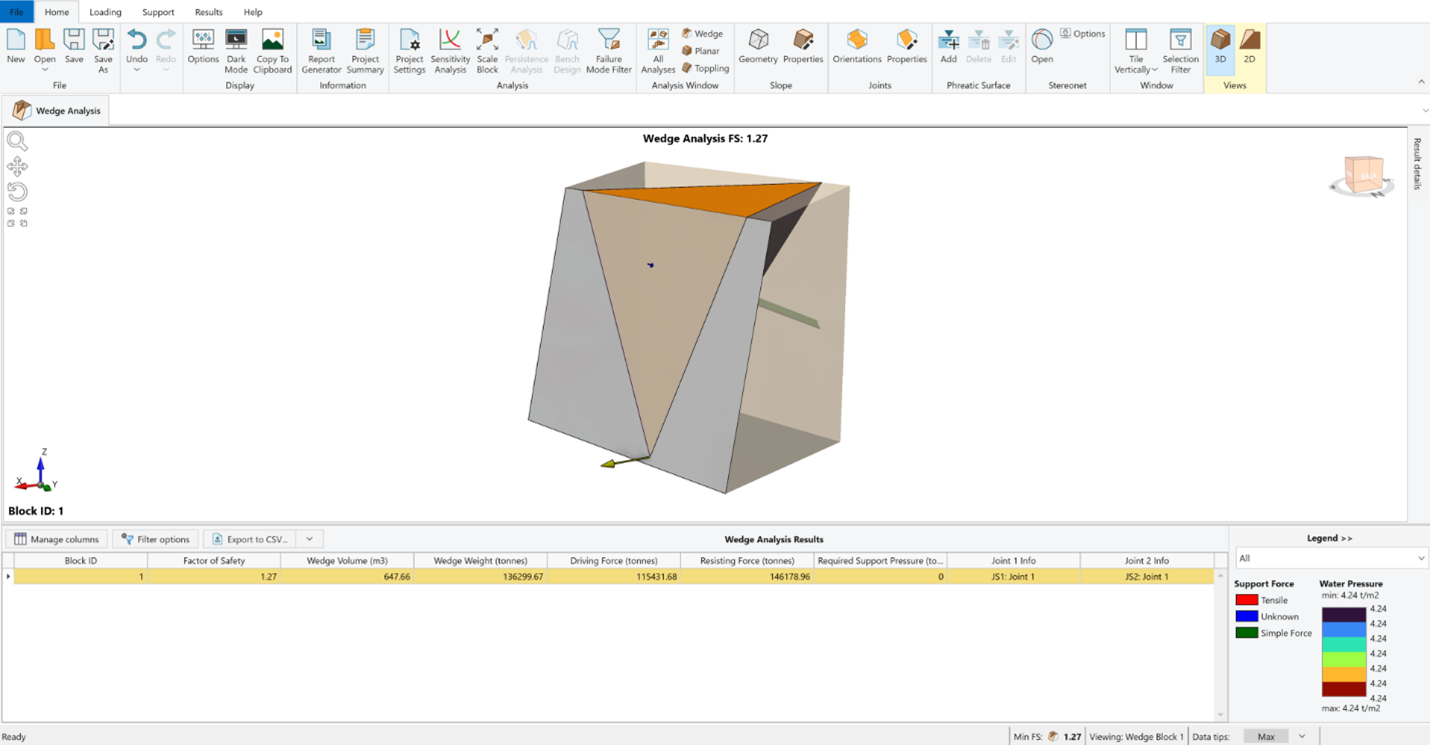This screenshot has width=1430, height=745.
Task: Click the Simple Force green swatch
Action: [1246, 633]
